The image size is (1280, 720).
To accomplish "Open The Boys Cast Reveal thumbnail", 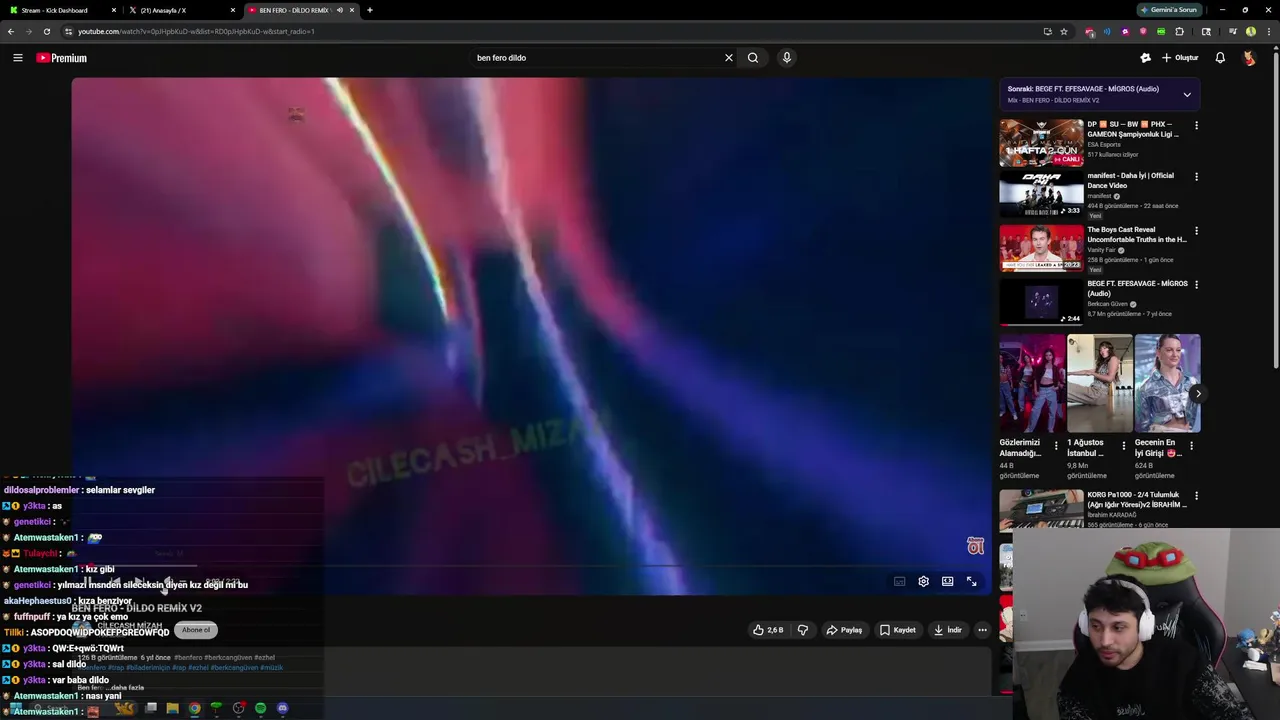I will tap(1041, 248).
